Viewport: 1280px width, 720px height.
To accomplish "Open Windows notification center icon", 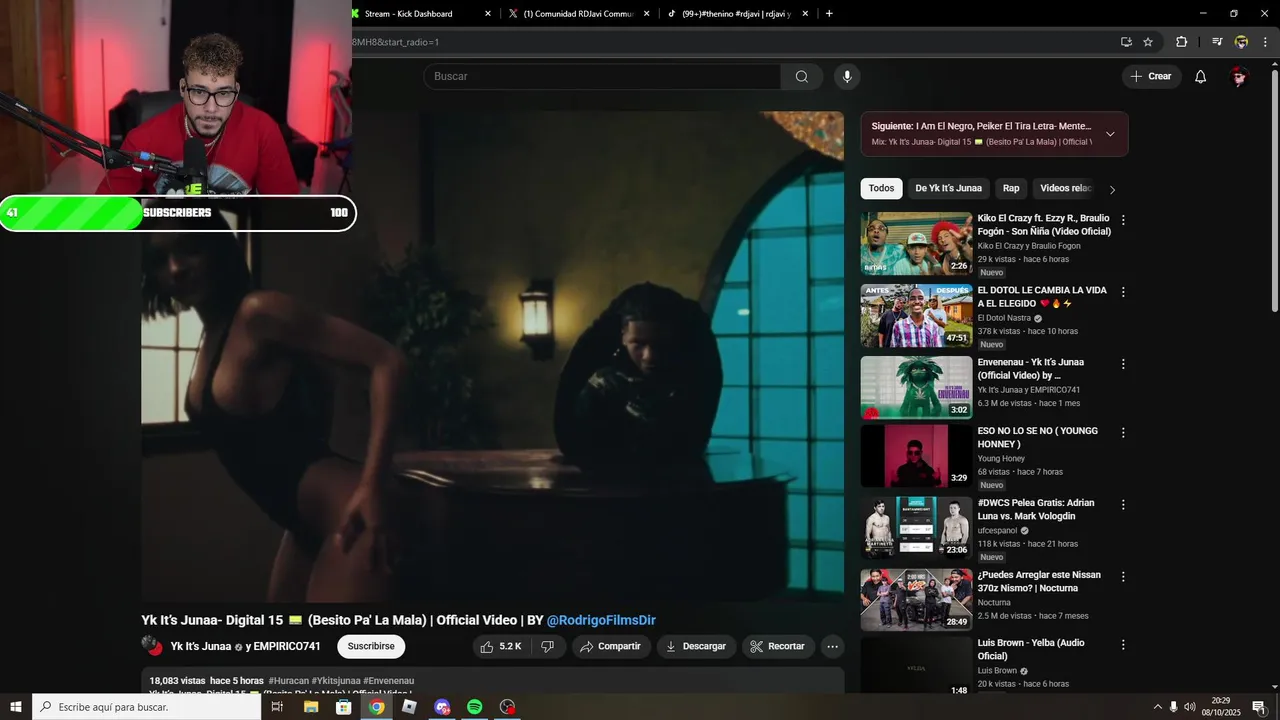I will tap(1259, 707).
